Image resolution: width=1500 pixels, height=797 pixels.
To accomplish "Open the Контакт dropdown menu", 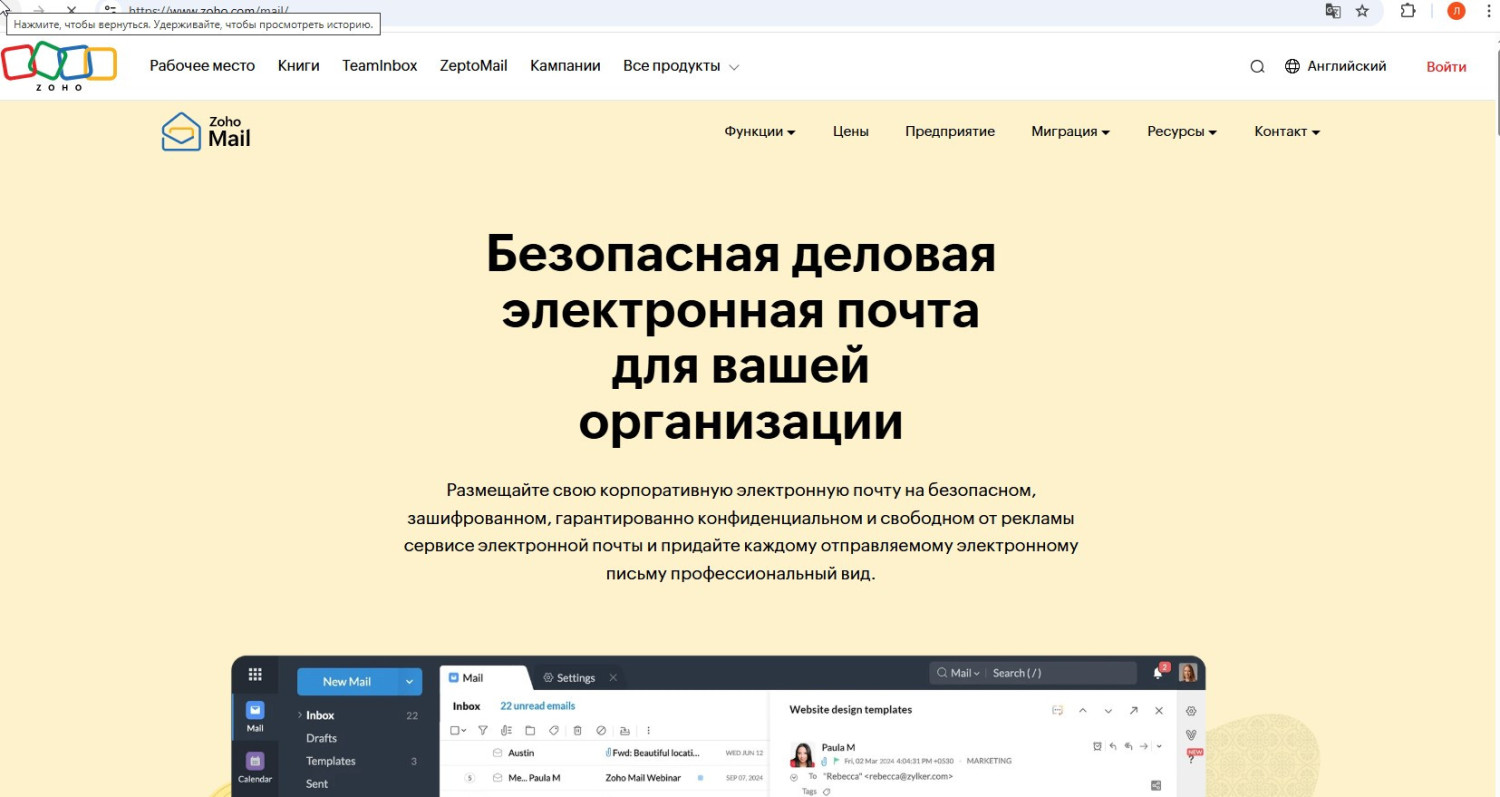I will coord(1286,132).
